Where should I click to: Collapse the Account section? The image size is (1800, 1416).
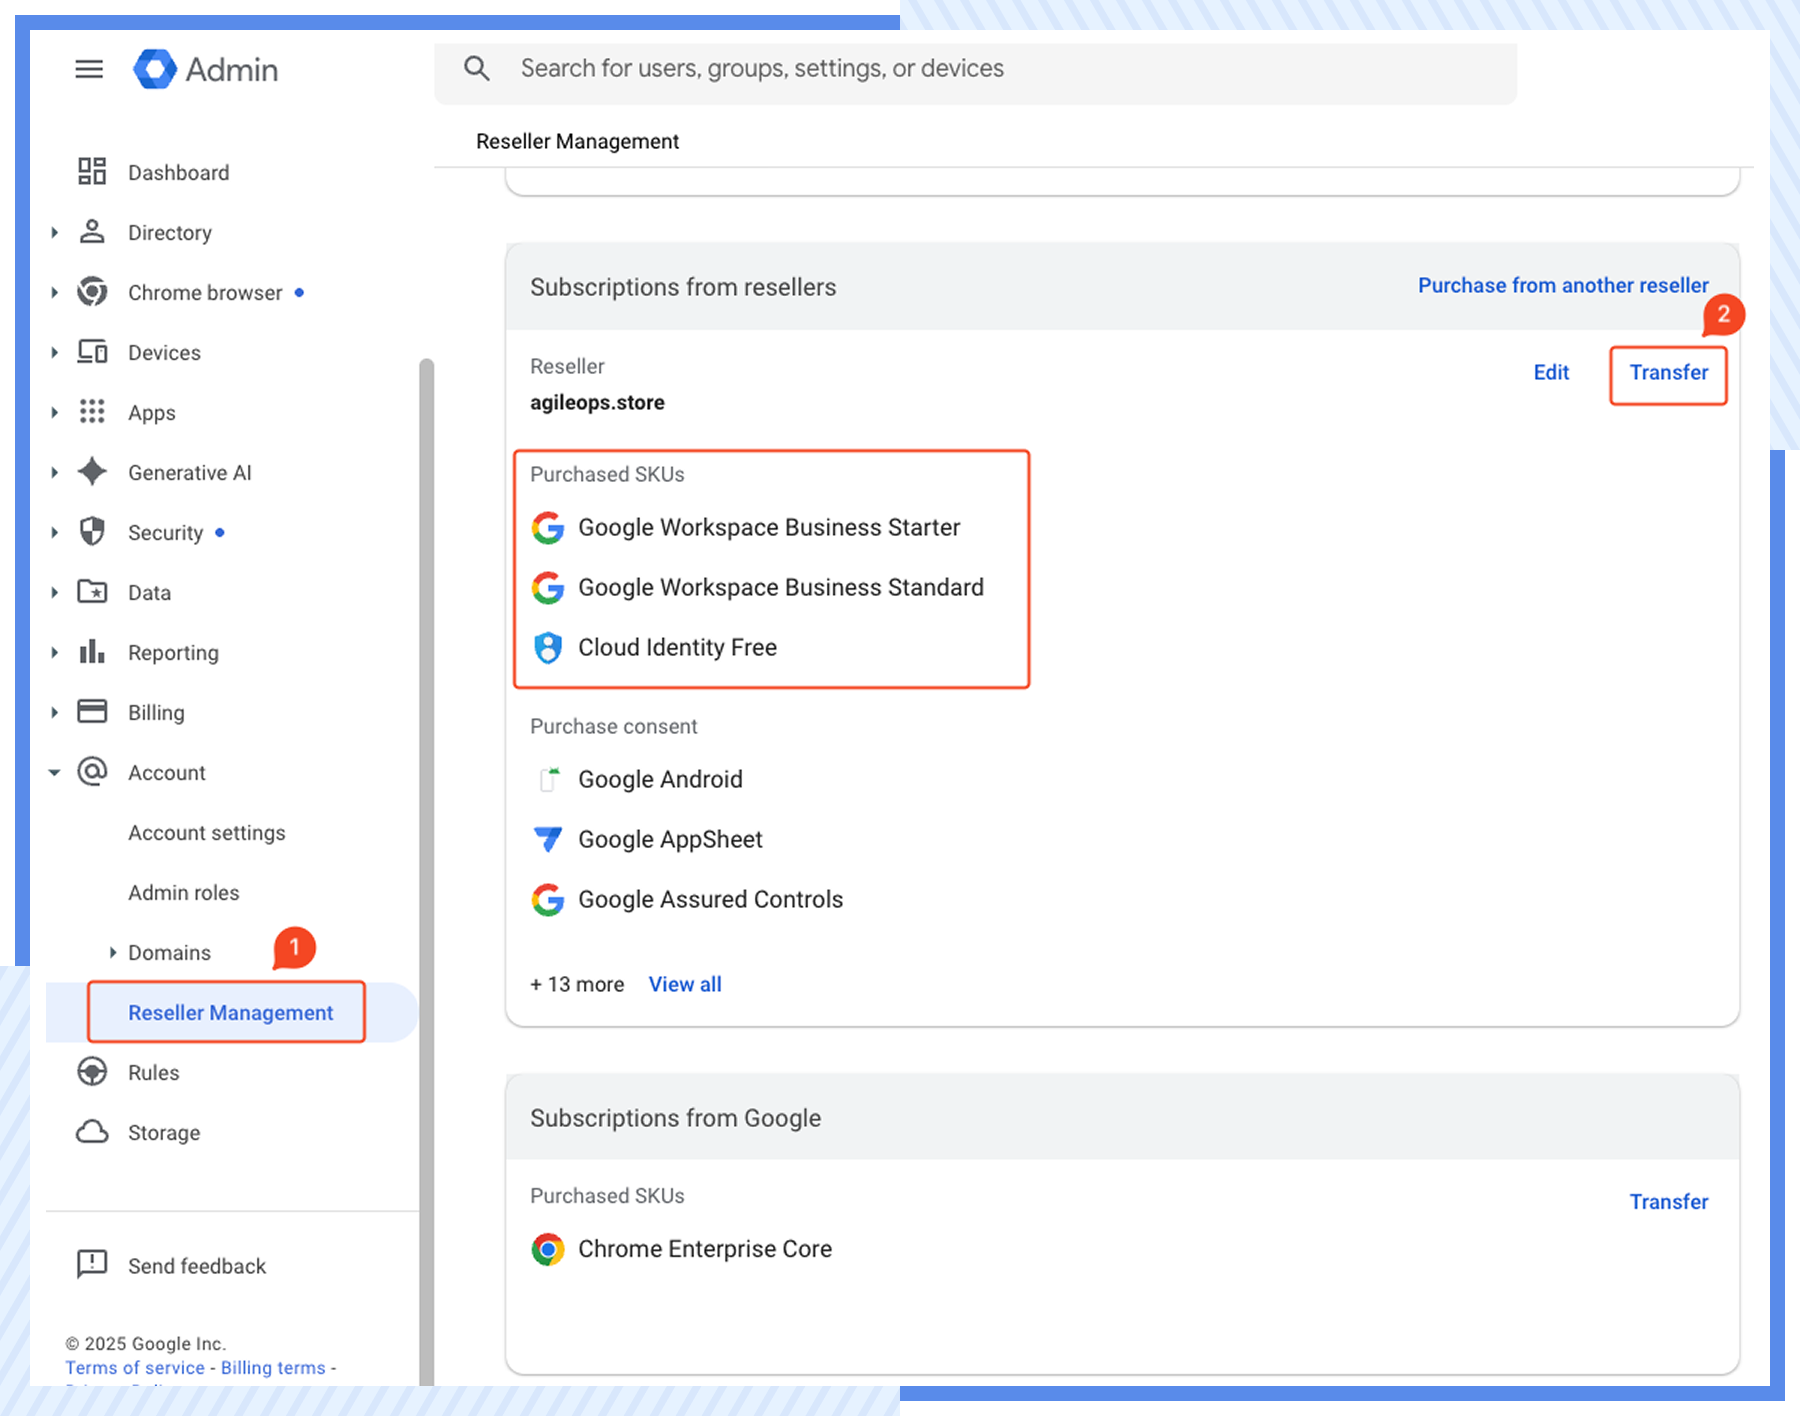click(x=55, y=772)
